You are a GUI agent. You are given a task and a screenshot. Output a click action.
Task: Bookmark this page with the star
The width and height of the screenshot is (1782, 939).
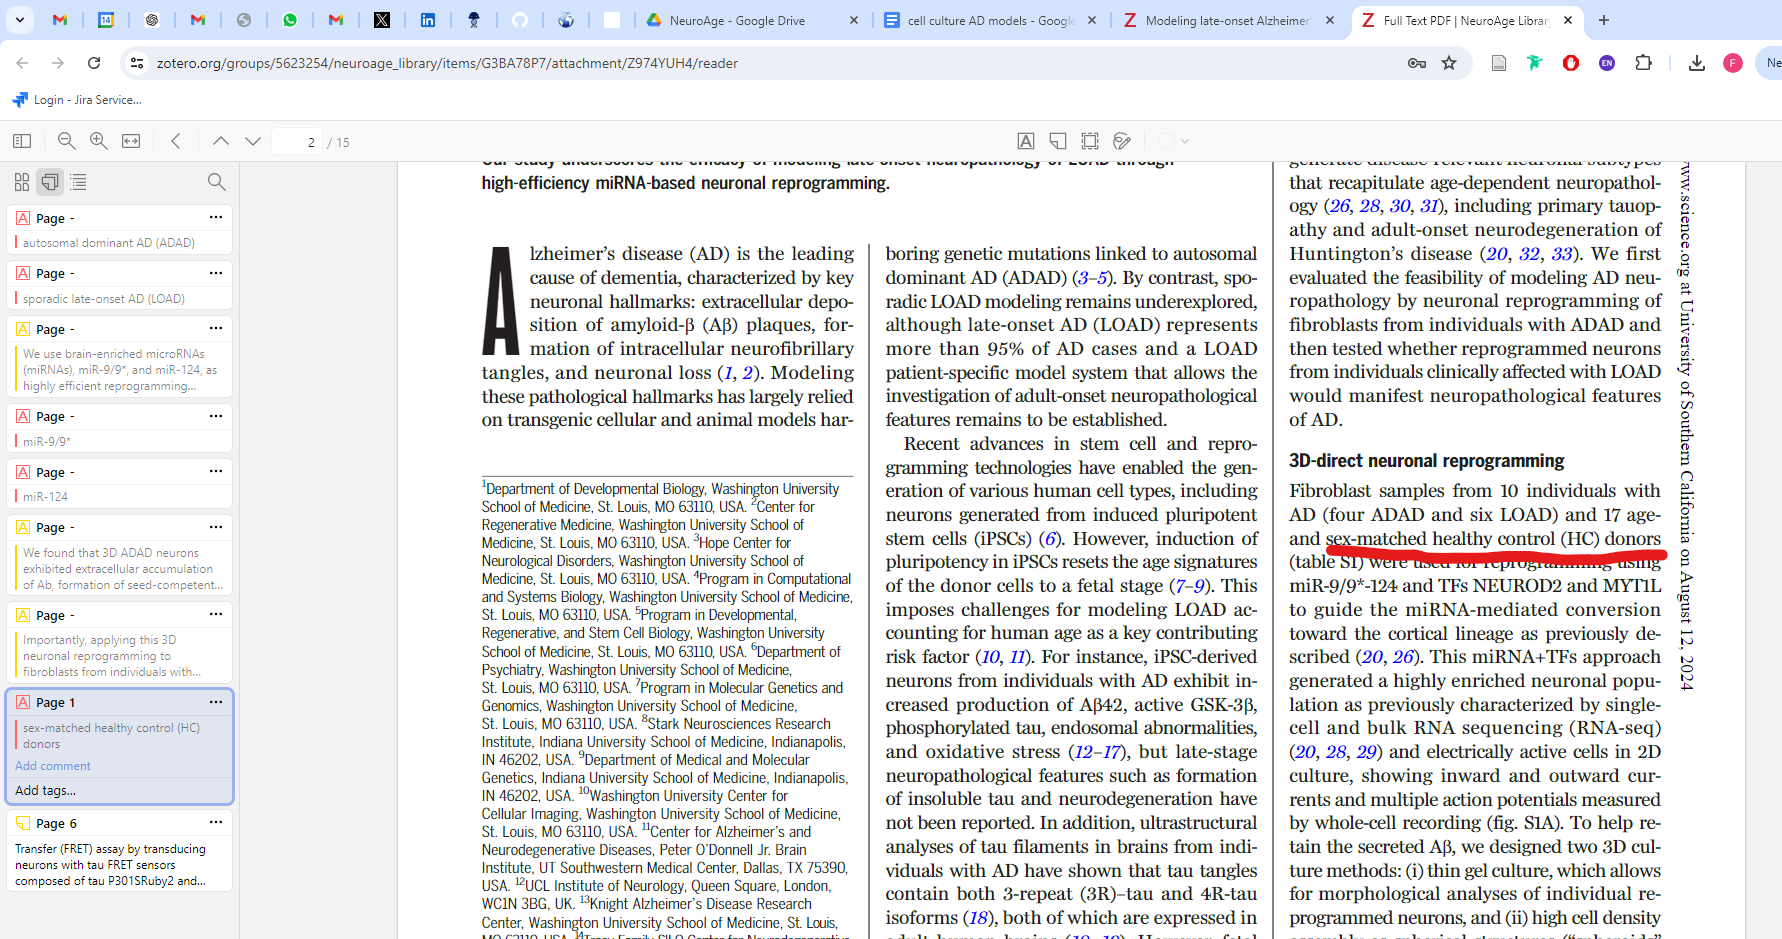coord(1449,63)
